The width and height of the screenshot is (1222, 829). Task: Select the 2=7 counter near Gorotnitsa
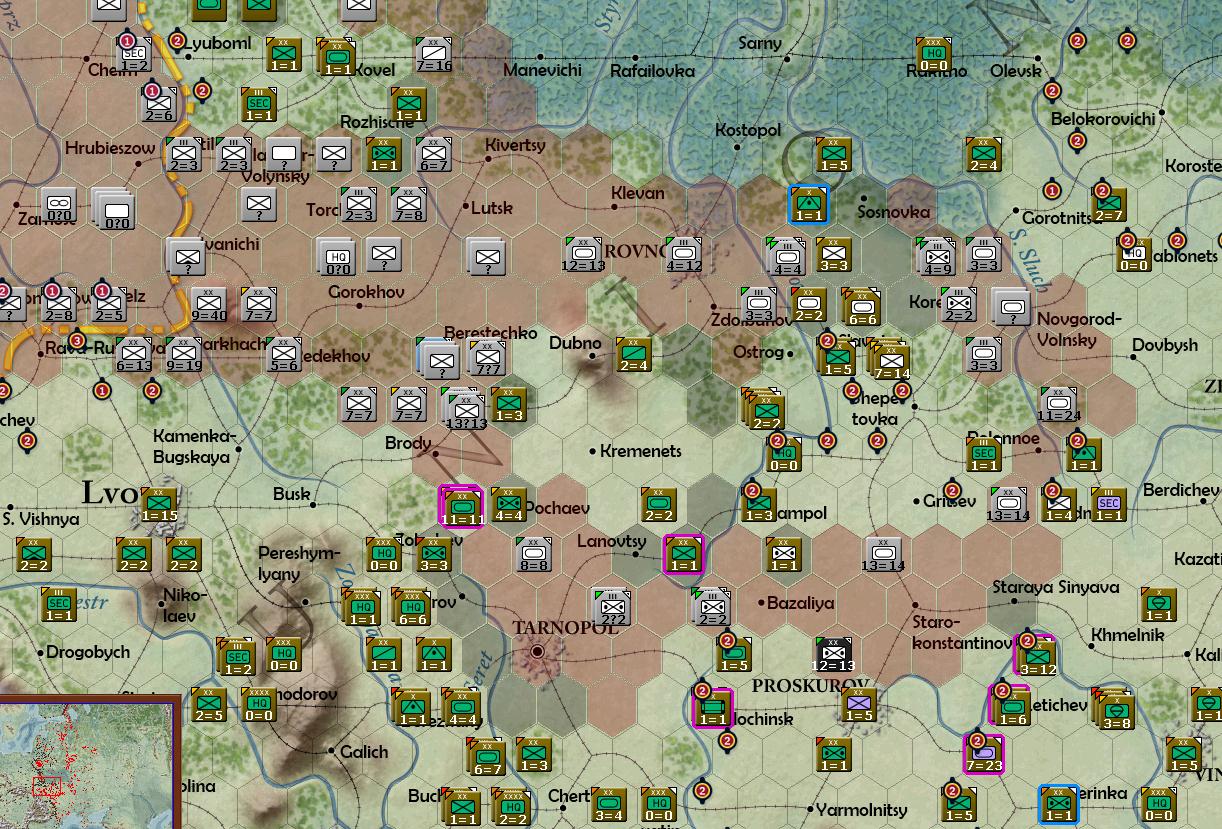coord(1108,204)
